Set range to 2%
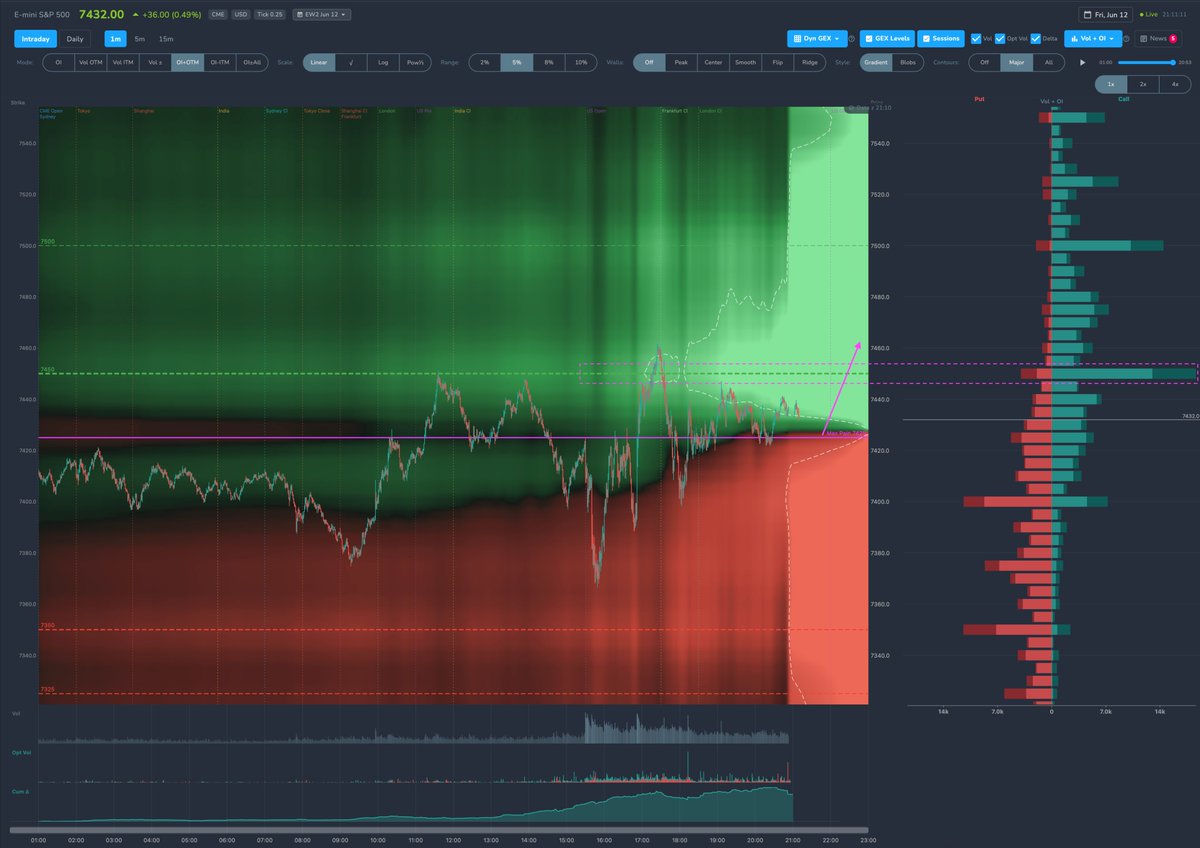Screen dimensions: 1200x848 pos(484,62)
